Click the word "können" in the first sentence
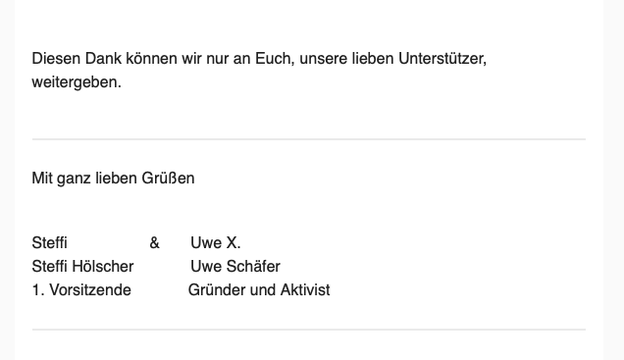This screenshot has width=624, height=360. [x=152, y=58]
